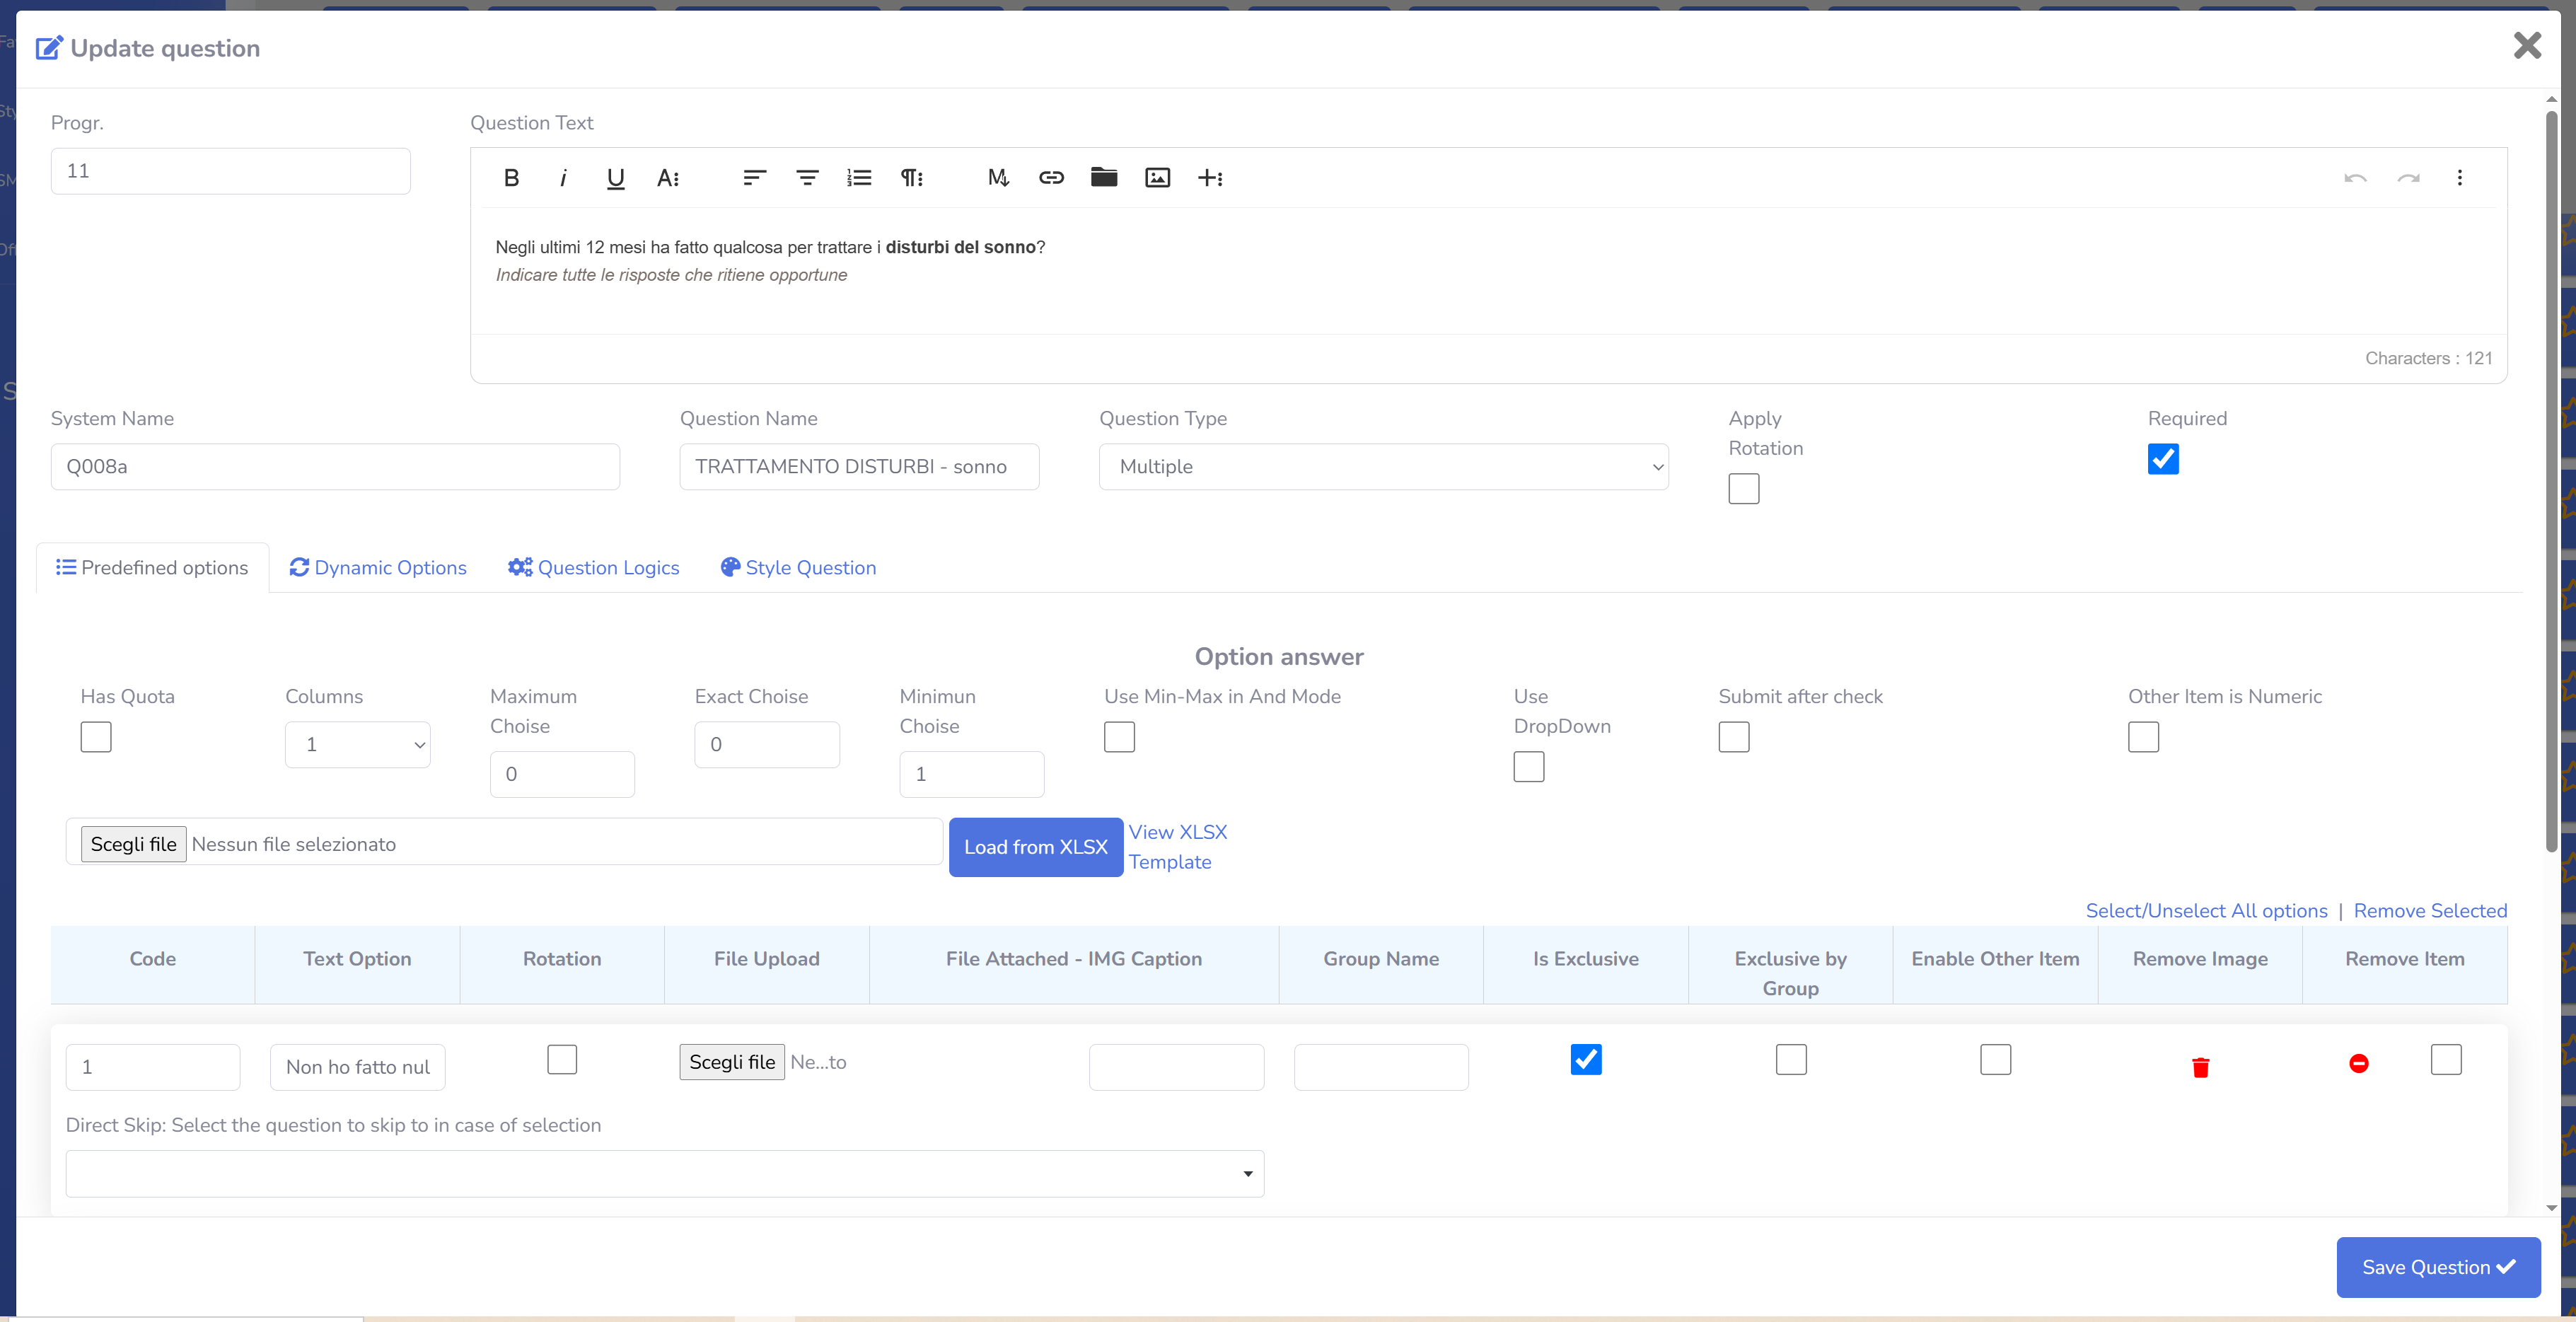Check the Submit after check box
This screenshot has width=2576, height=1322.
(x=1733, y=737)
